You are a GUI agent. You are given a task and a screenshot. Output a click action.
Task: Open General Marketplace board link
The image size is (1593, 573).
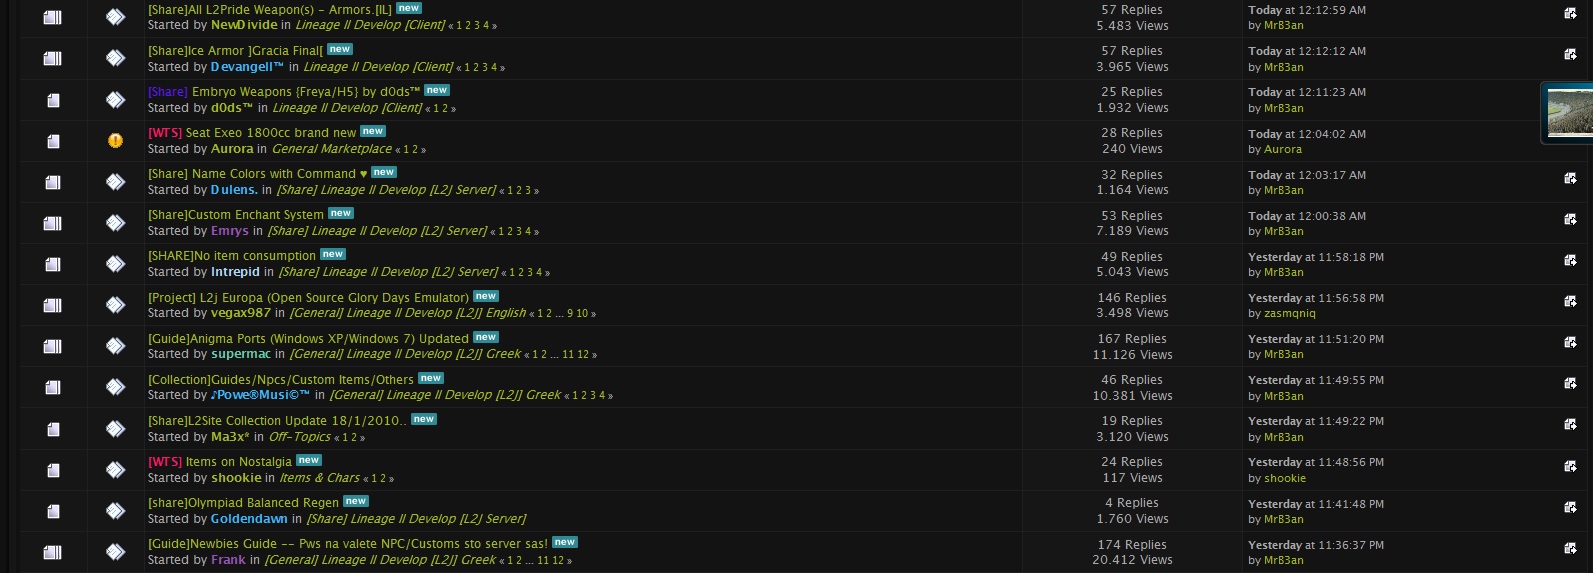pyautogui.click(x=331, y=149)
